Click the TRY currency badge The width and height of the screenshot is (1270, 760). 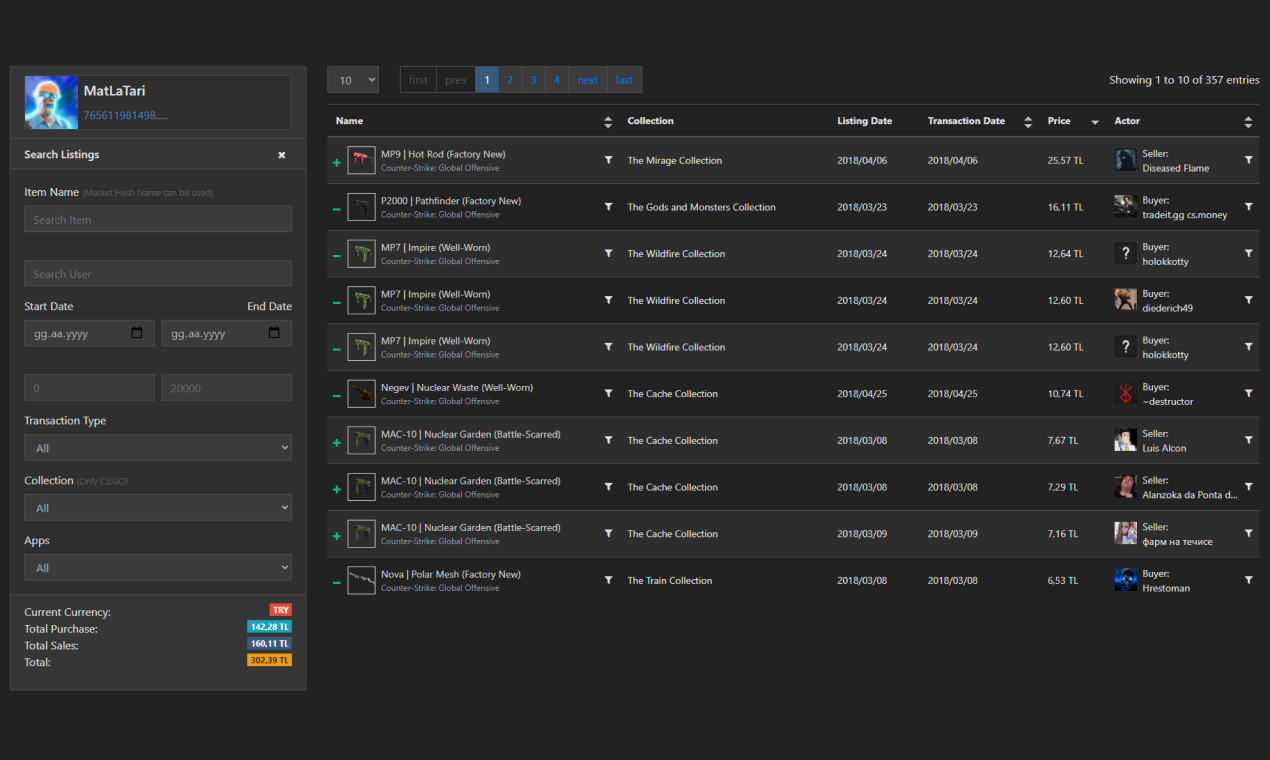click(x=280, y=610)
